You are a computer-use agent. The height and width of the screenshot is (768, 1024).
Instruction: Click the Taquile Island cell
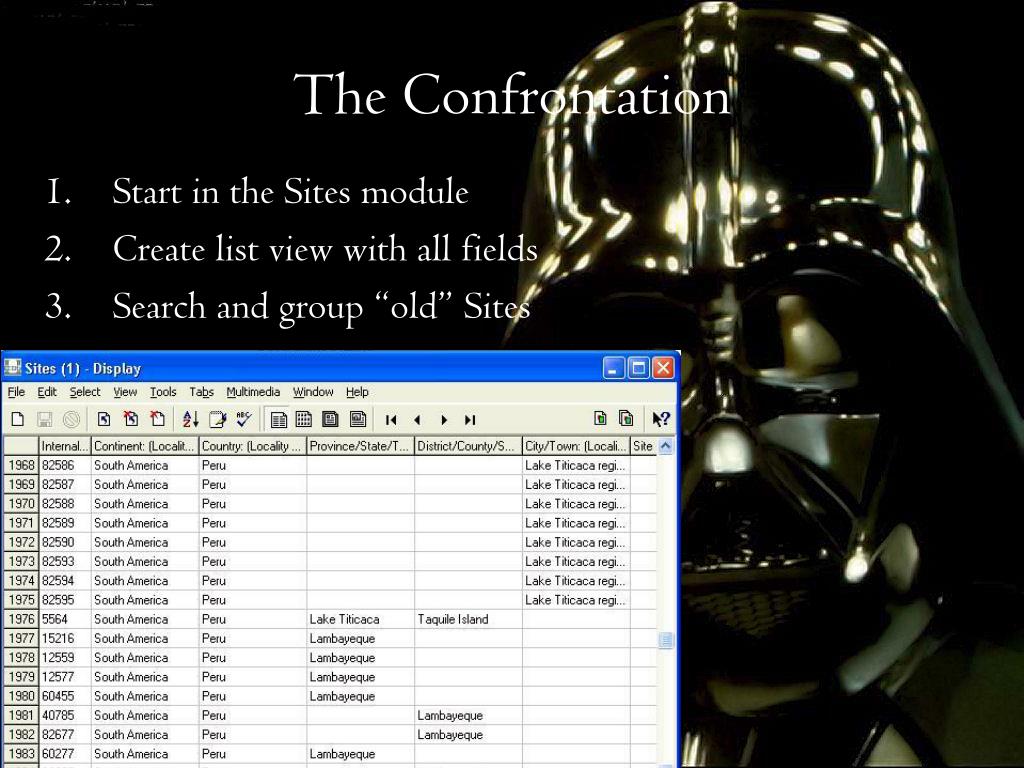pyautogui.click(x=468, y=619)
